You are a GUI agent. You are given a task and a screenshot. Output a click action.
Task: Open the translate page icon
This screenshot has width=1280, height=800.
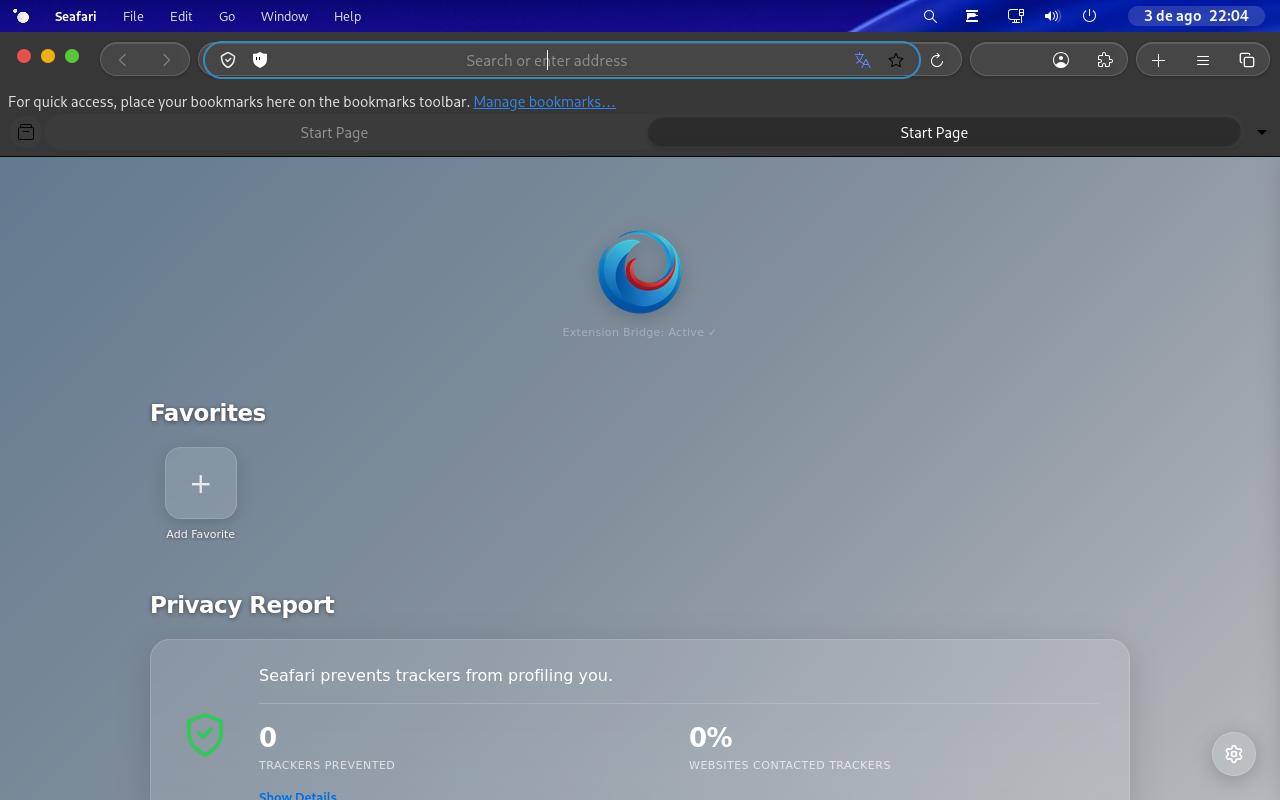(x=863, y=60)
